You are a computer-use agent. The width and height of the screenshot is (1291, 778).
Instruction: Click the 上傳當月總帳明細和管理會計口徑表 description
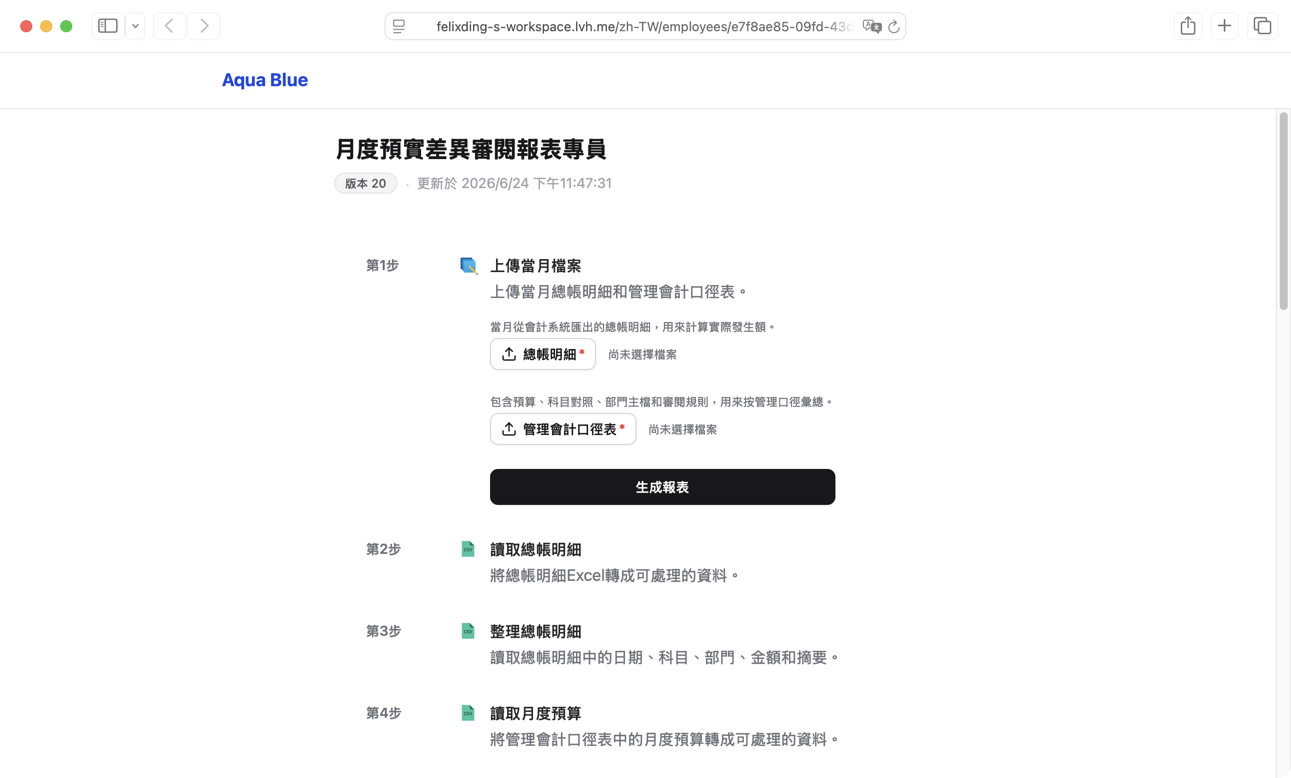click(x=619, y=292)
